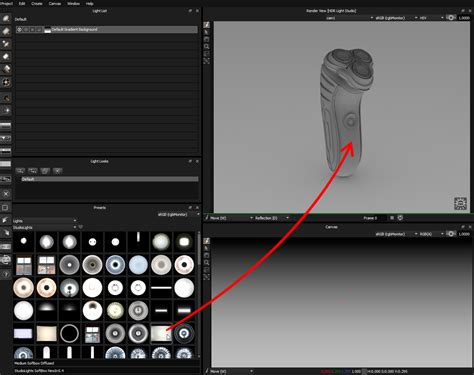Select the brush tool in the Canvas sidebar
474x375 pixels.
(x=207, y=241)
